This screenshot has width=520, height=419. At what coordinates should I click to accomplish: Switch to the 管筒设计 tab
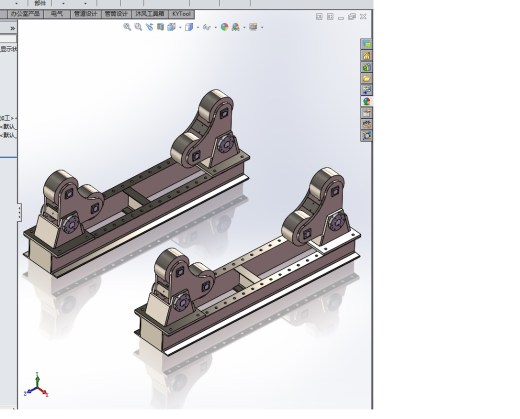tap(116, 14)
